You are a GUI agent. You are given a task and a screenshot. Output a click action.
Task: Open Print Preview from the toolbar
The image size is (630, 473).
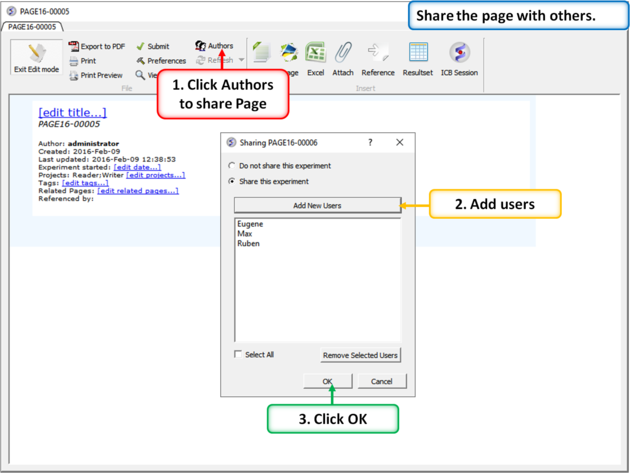(x=74, y=75)
